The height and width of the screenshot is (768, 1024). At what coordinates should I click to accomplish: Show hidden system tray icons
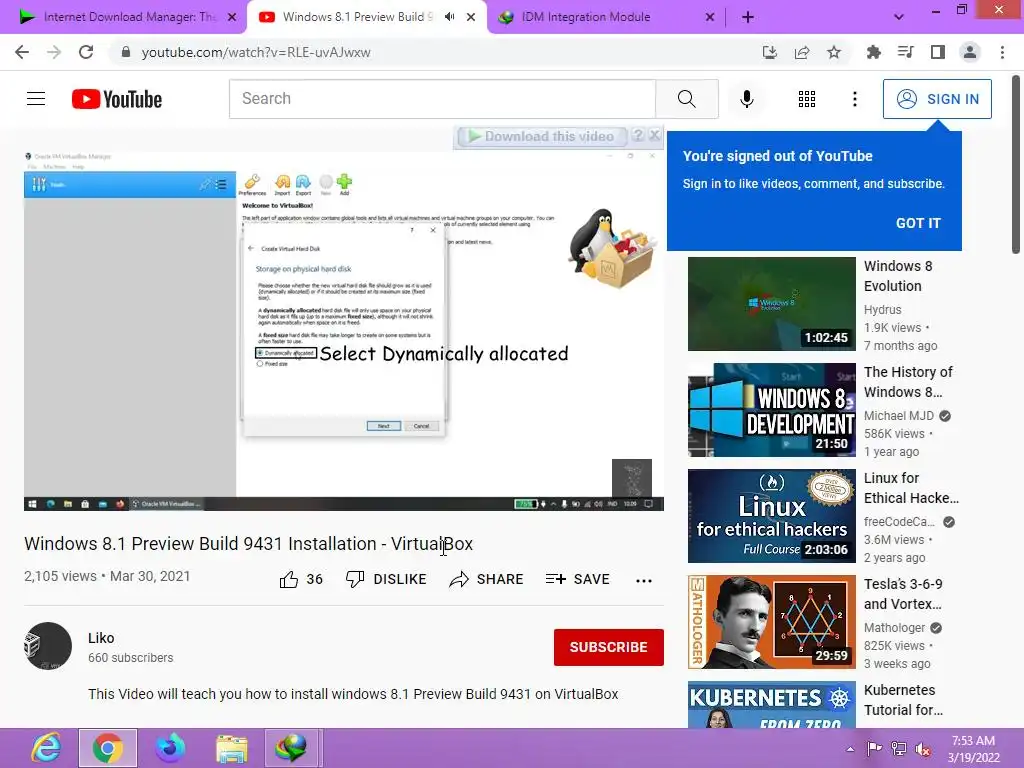click(850, 749)
